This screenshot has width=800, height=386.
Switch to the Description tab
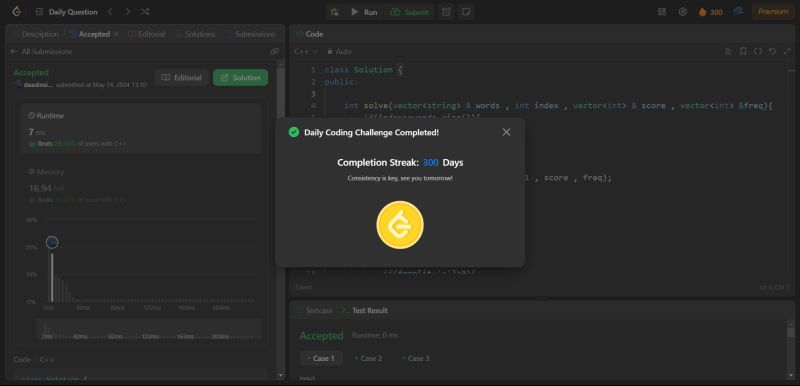click(35, 34)
